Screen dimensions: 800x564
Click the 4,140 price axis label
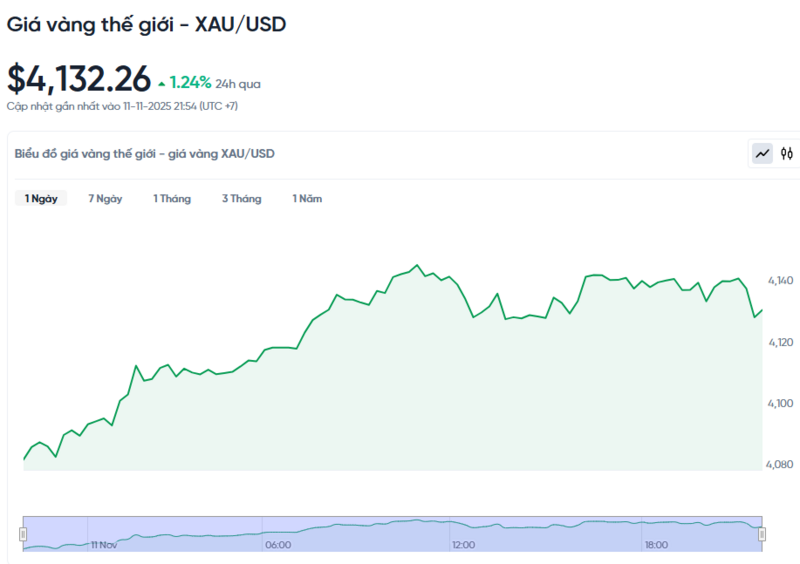(x=781, y=280)
